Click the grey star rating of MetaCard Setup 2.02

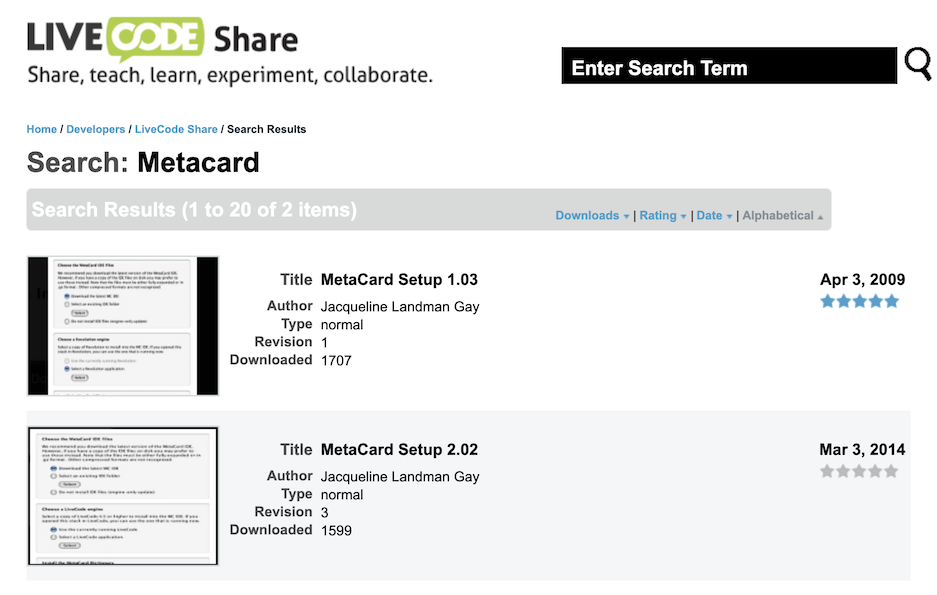pyautogui.click(x=859, y=471)
